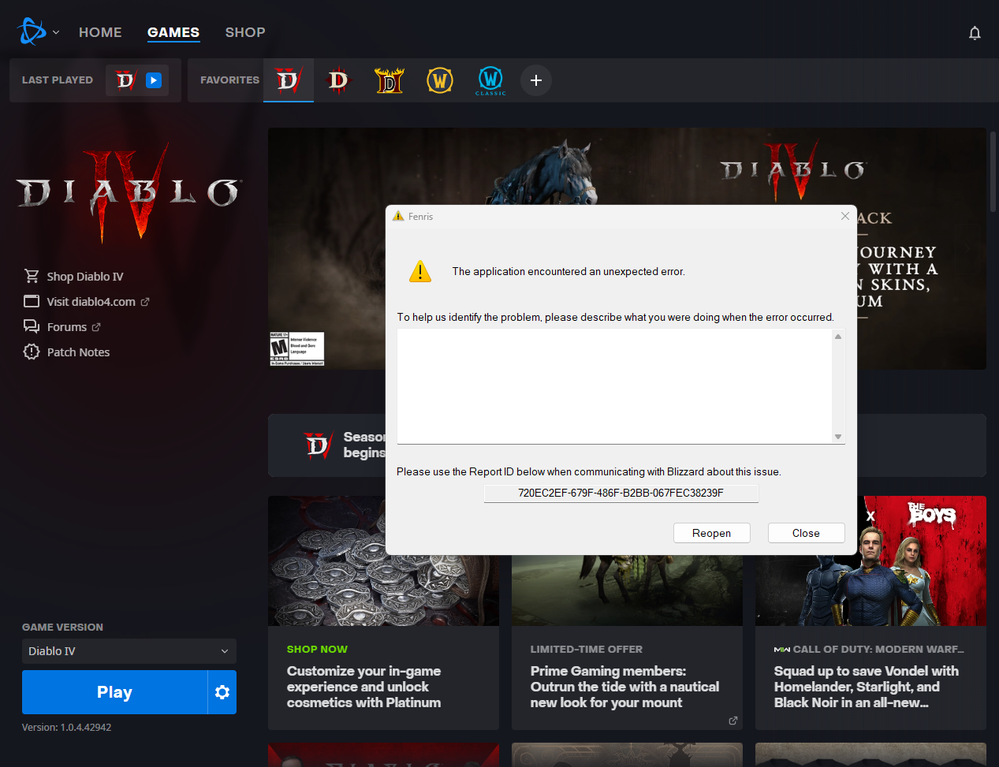This screenshot has width=999, height=767.
Task: Expand the Game Version dropdown showing Diablo IV
Action: pos(129,651)
